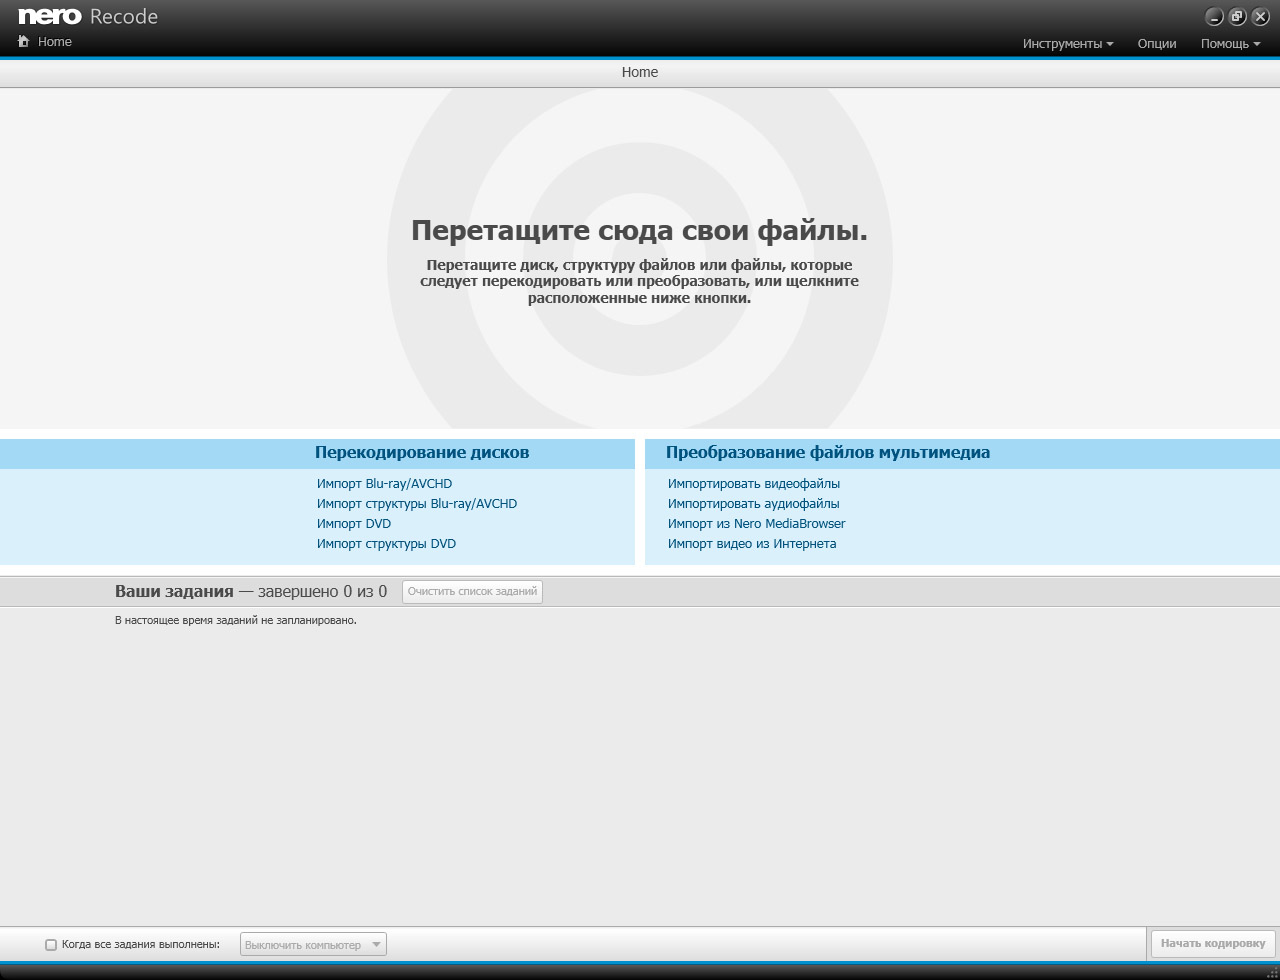
Task: Click Импорт видео из Интернета link
Action: (752, 544)
